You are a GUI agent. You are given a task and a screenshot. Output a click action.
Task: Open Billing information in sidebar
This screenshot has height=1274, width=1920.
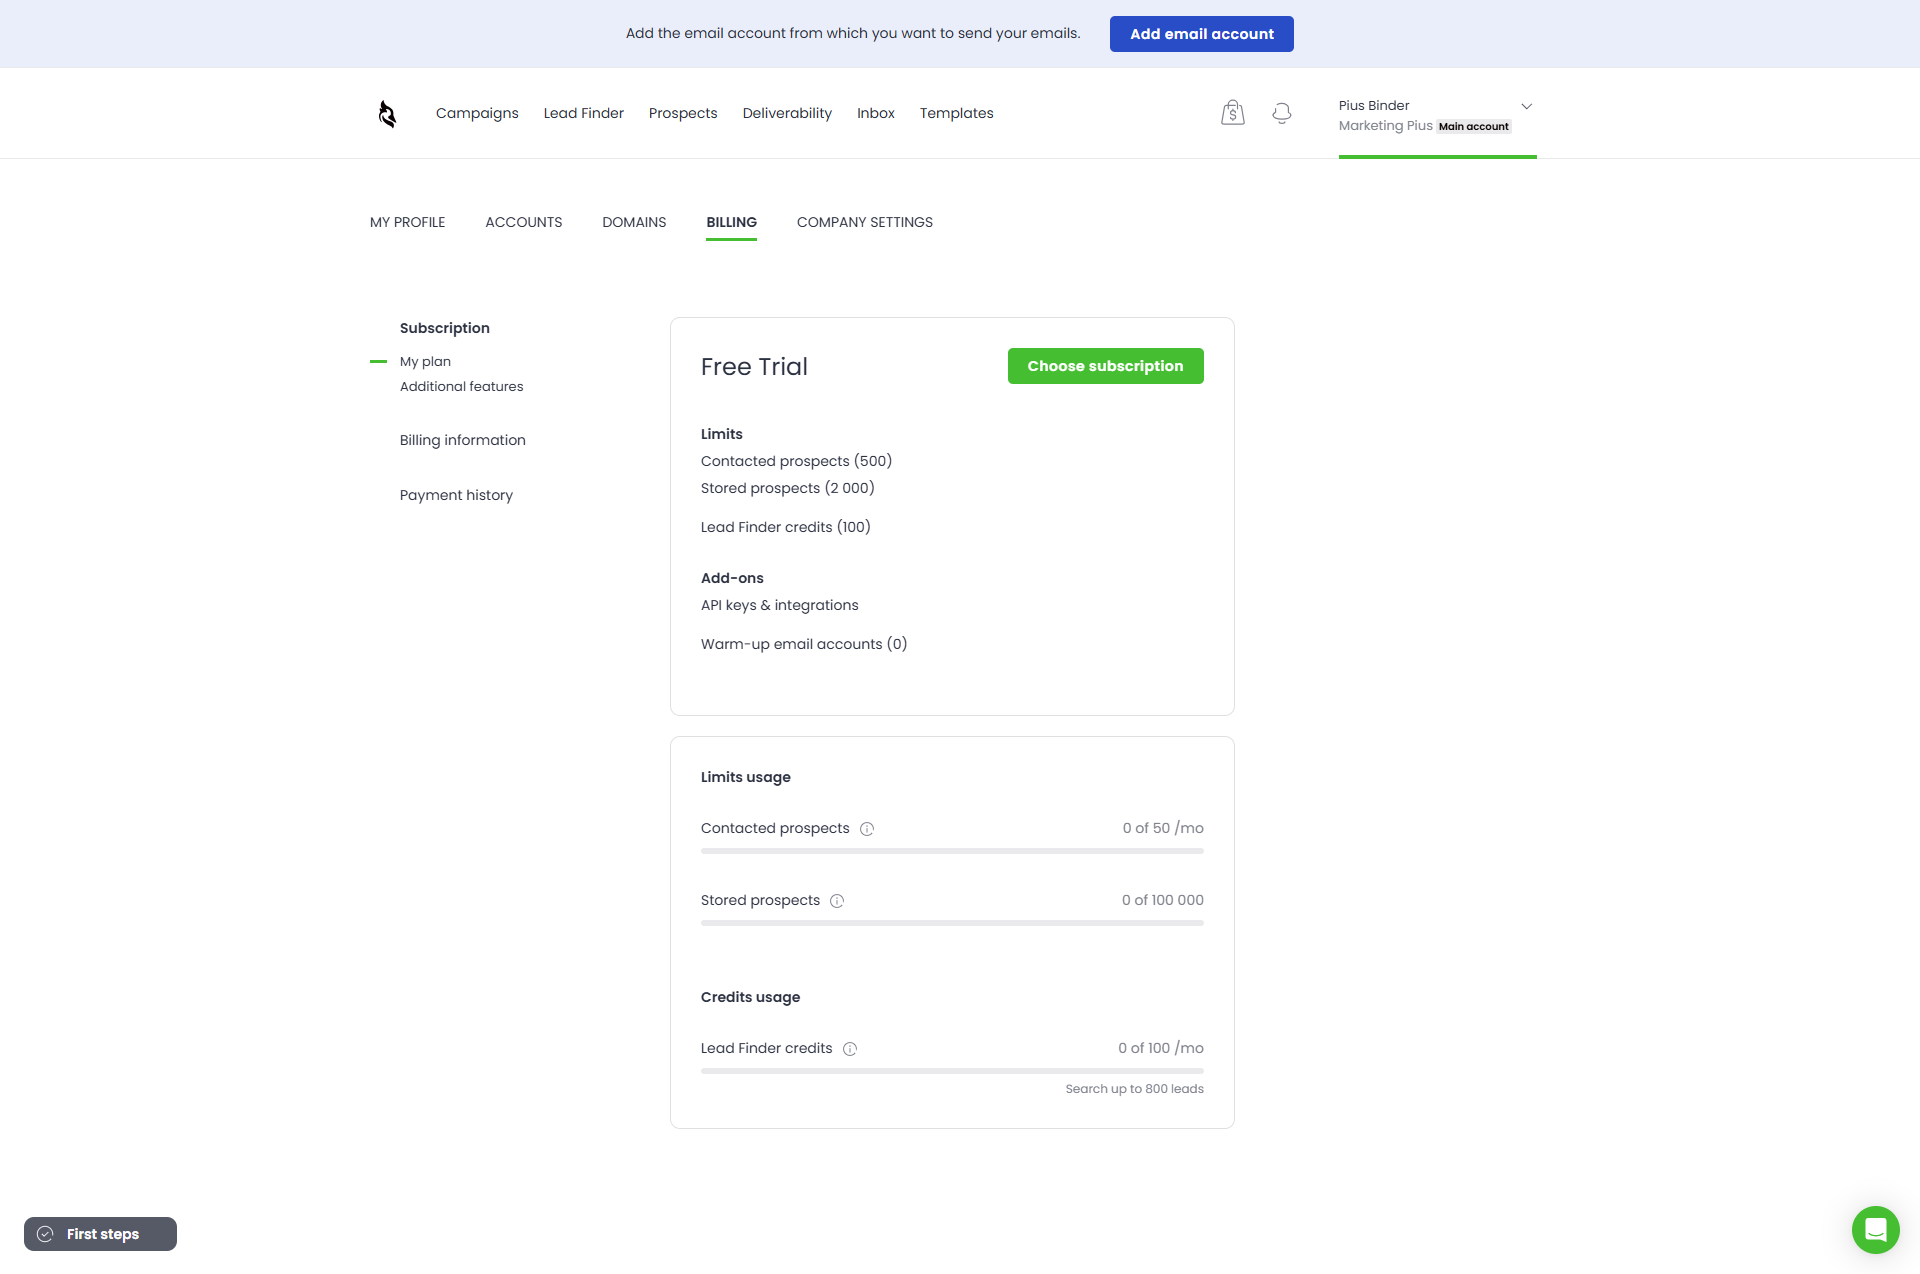(462, 440)
